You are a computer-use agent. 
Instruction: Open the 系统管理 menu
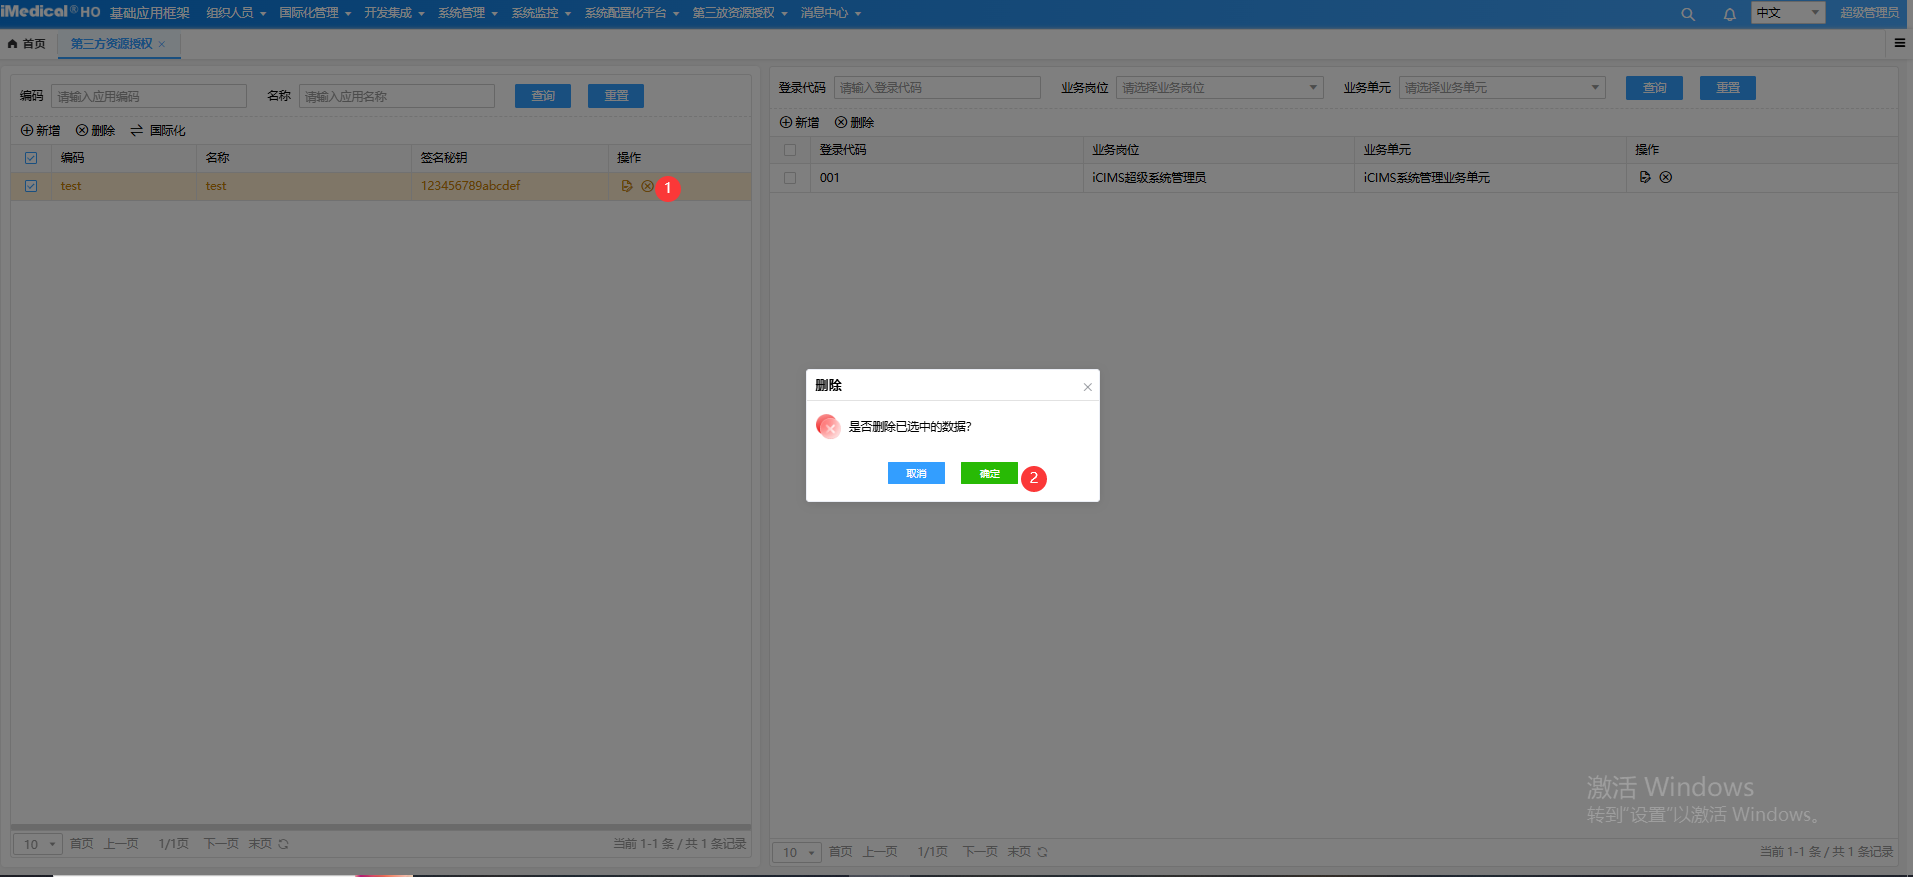pyautogui.click(x=467, y=13)
